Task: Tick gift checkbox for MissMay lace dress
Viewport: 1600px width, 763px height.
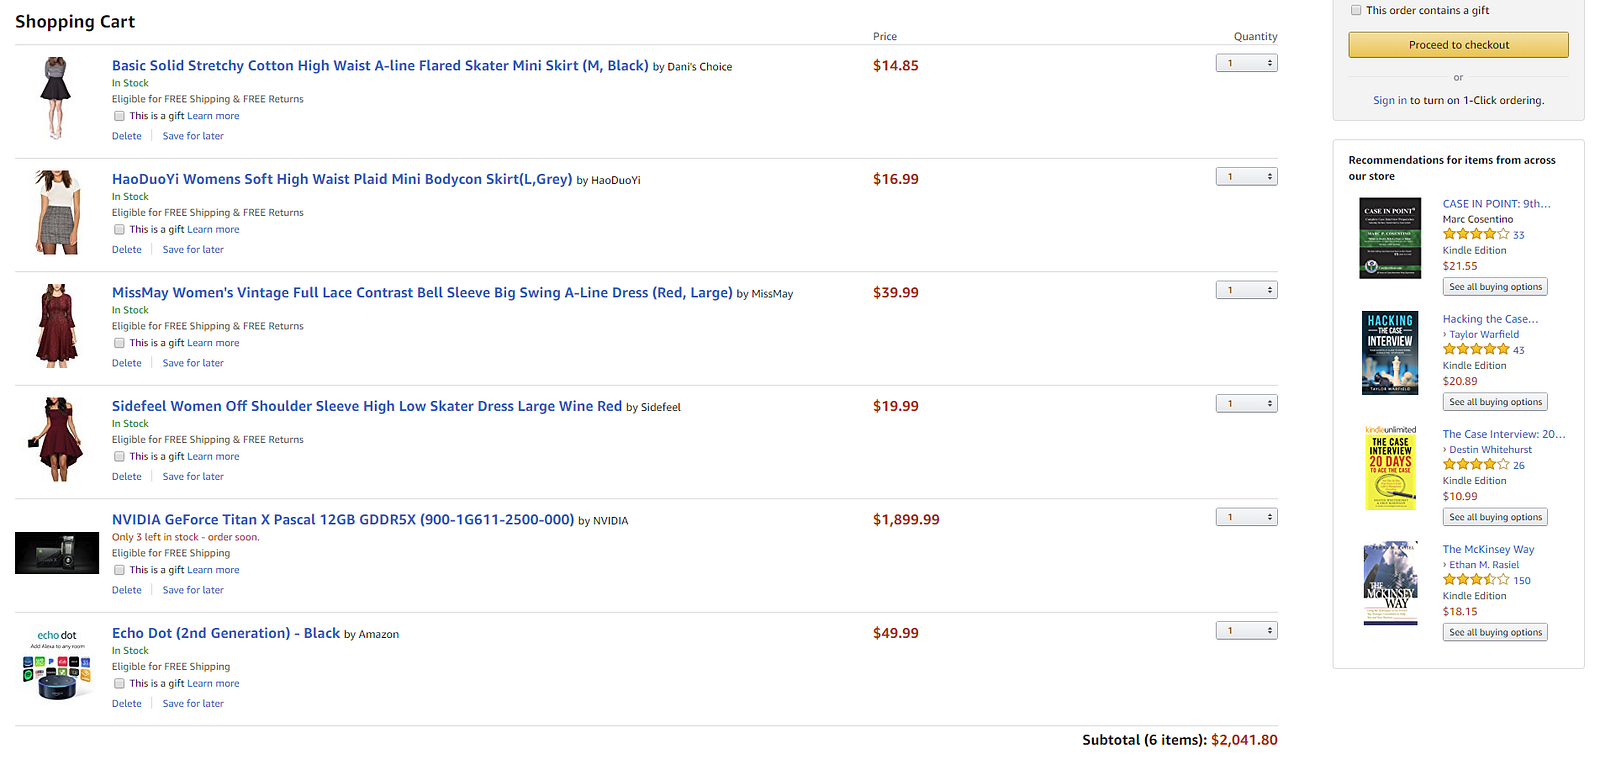Action: 119,343
